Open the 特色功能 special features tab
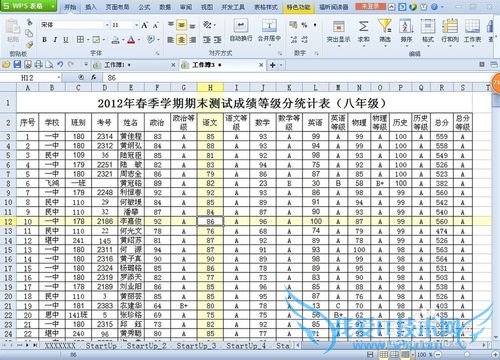 click(x=298, y=7)
